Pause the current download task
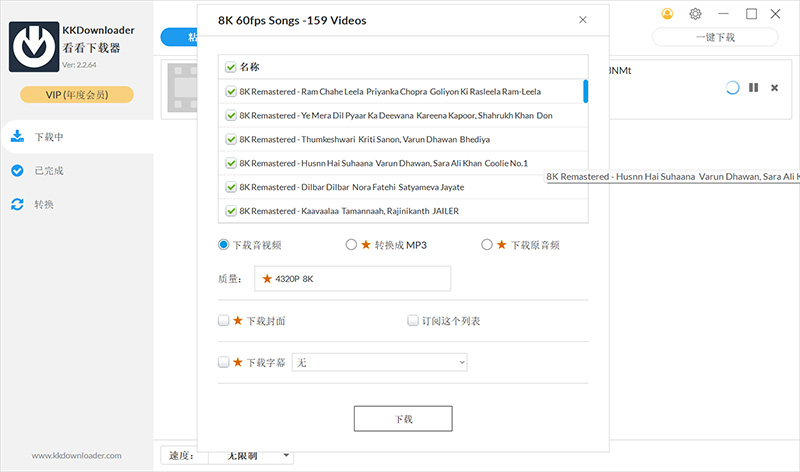 753,88
